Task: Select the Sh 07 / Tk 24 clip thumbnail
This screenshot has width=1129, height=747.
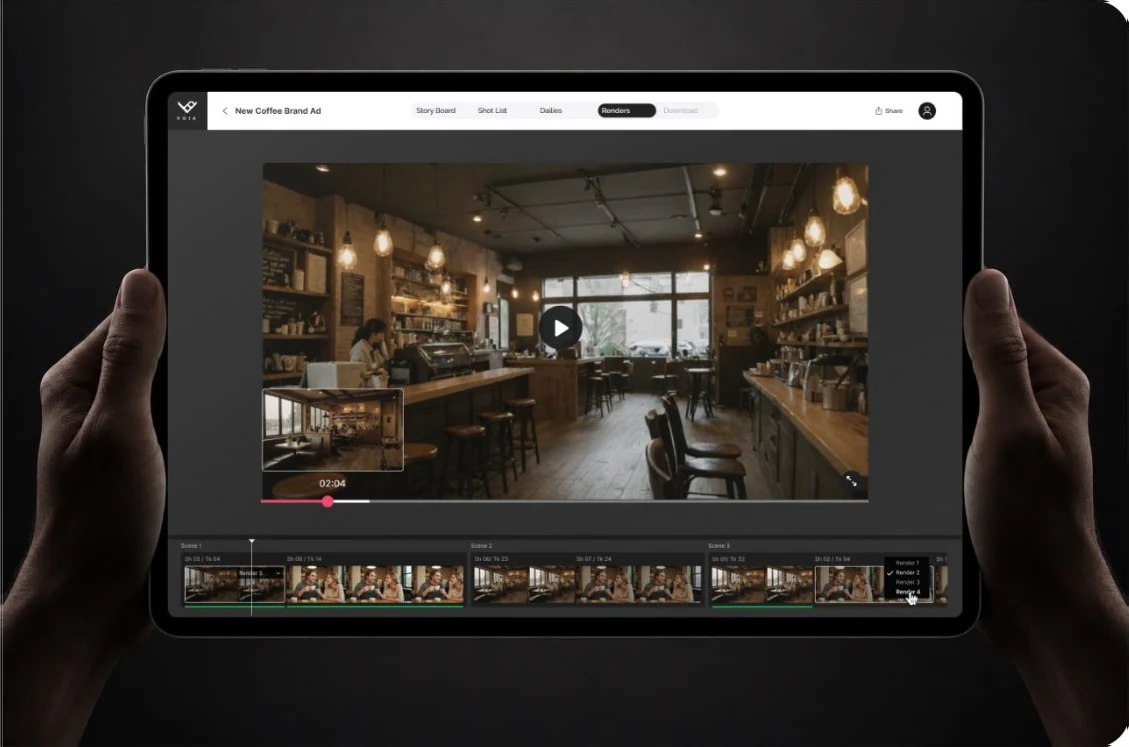Action: (x=638, y=583)
